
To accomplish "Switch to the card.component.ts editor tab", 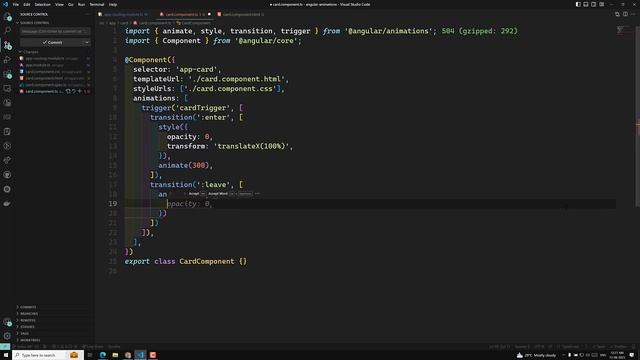I will [x=185, y=14].
